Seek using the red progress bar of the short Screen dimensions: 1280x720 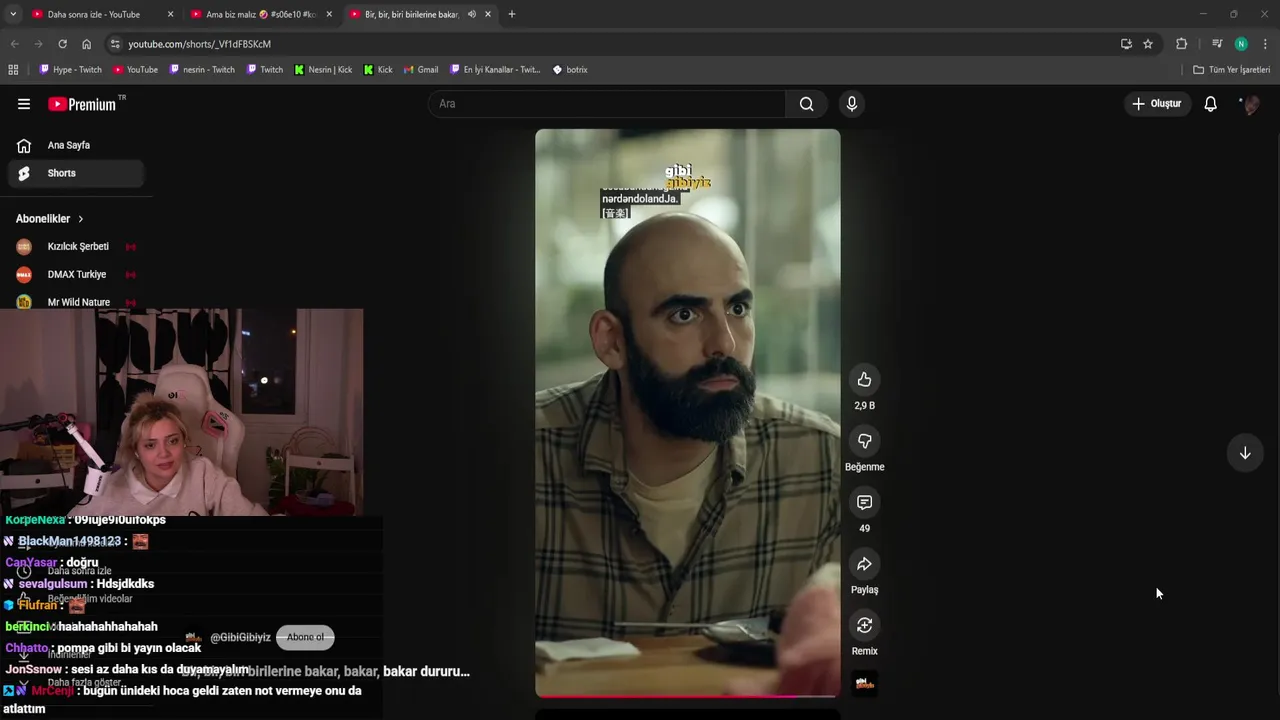(688, 696)
